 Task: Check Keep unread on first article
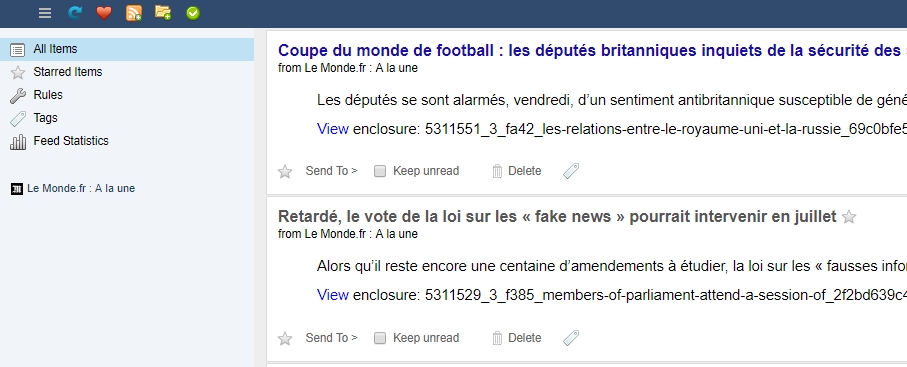(x=379, y=171)
